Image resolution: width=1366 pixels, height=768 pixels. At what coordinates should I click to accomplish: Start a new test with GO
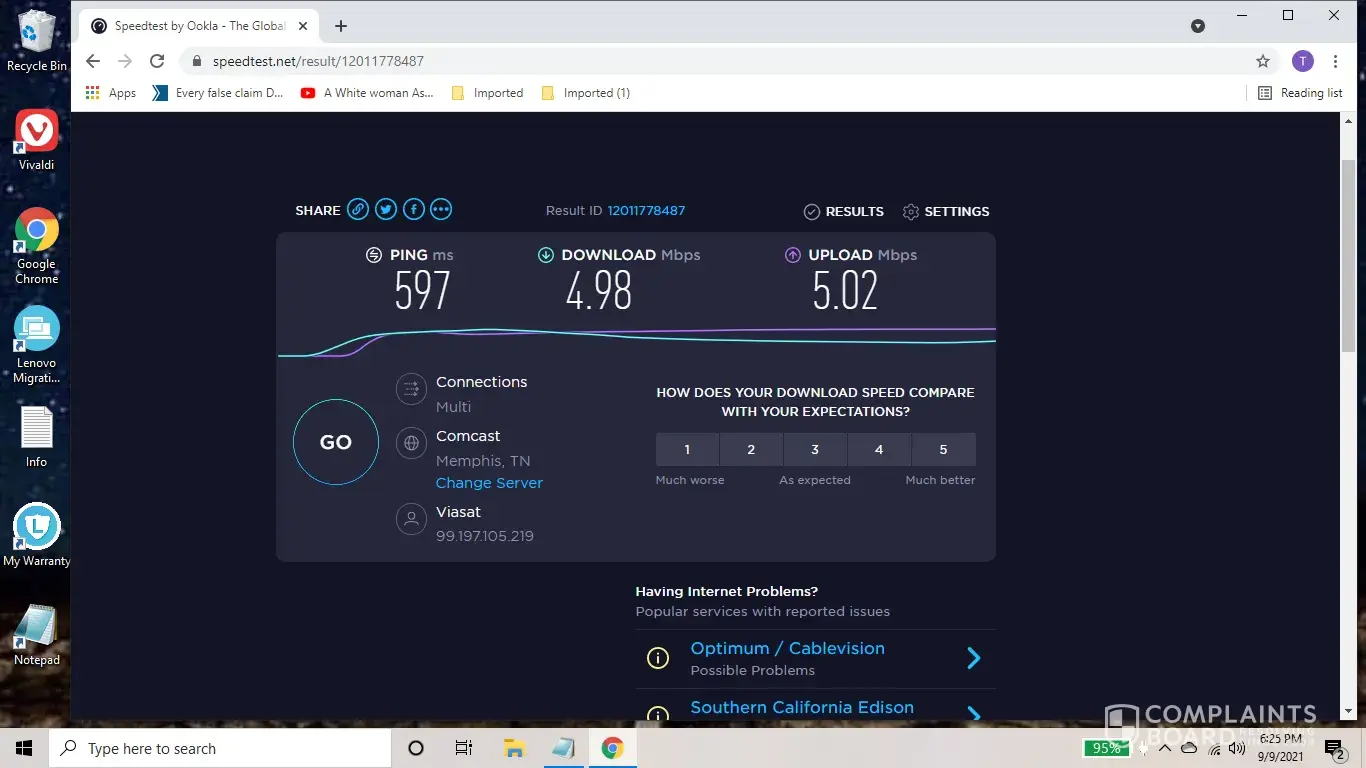click(x=336, y=442)
